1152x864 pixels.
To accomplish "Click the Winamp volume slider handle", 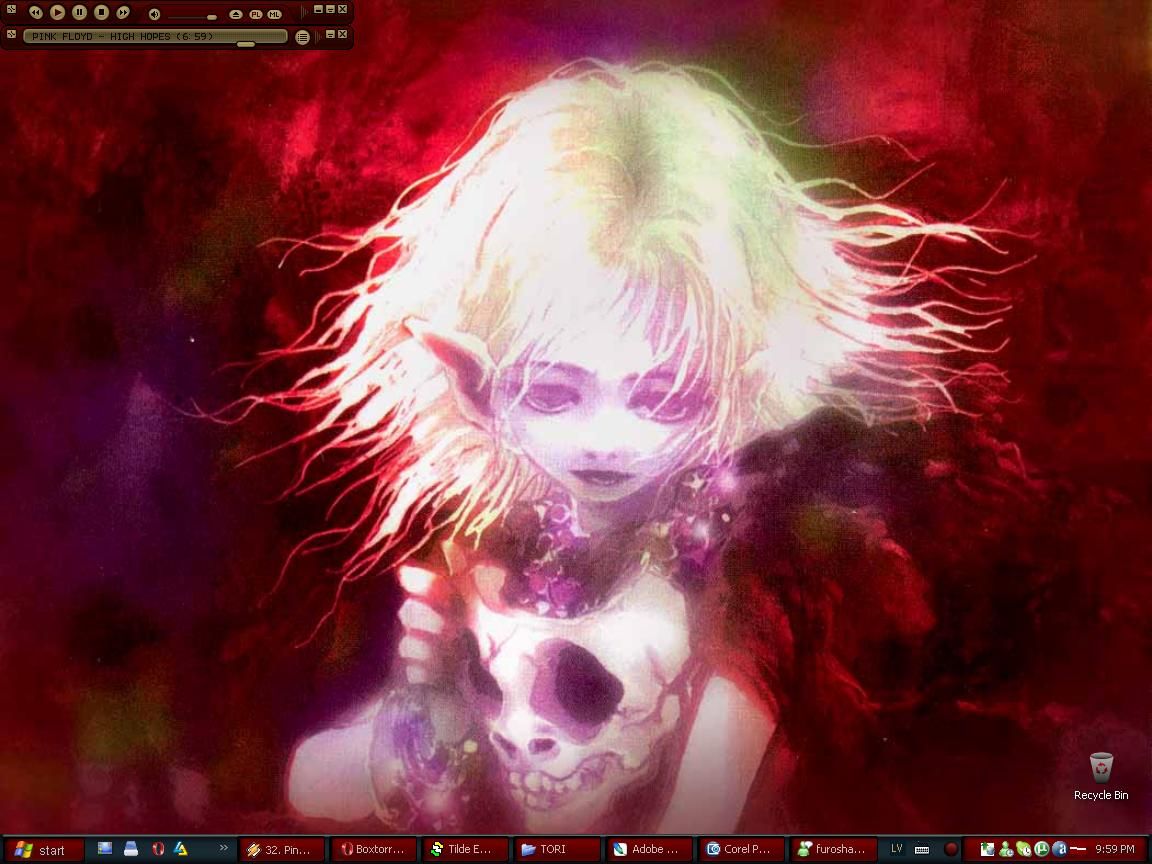I will (212, 17).
